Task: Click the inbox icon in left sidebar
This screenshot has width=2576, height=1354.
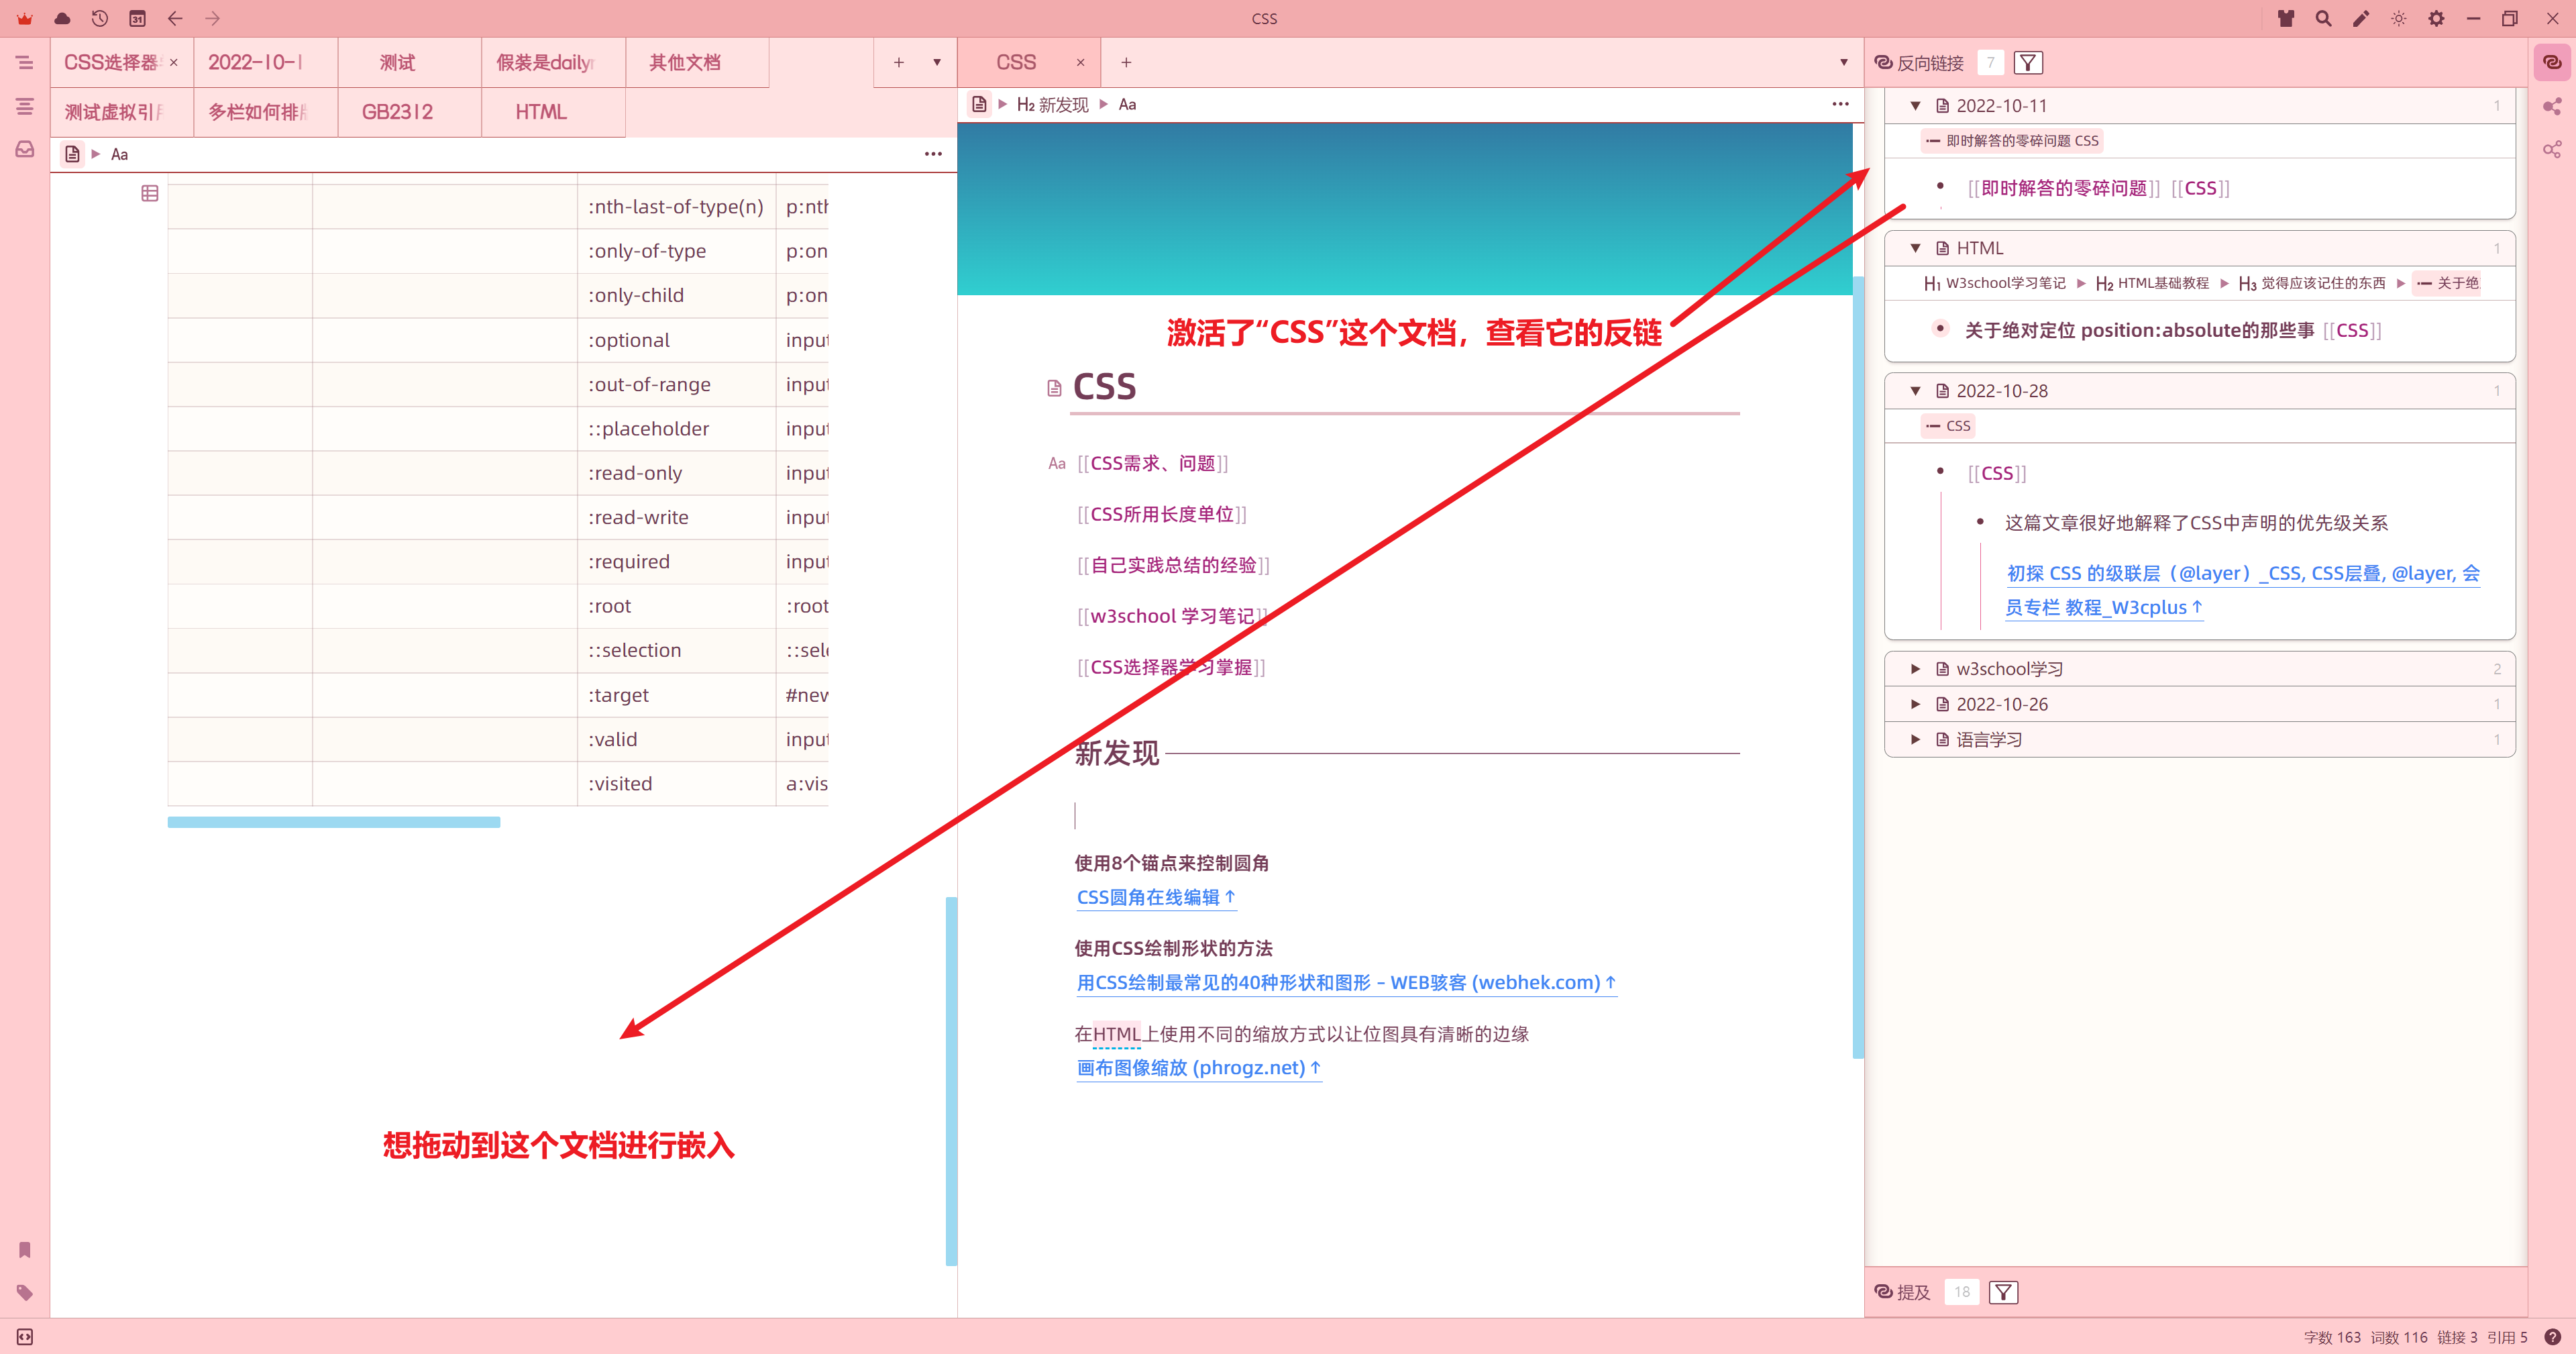Action: point(25,149)
